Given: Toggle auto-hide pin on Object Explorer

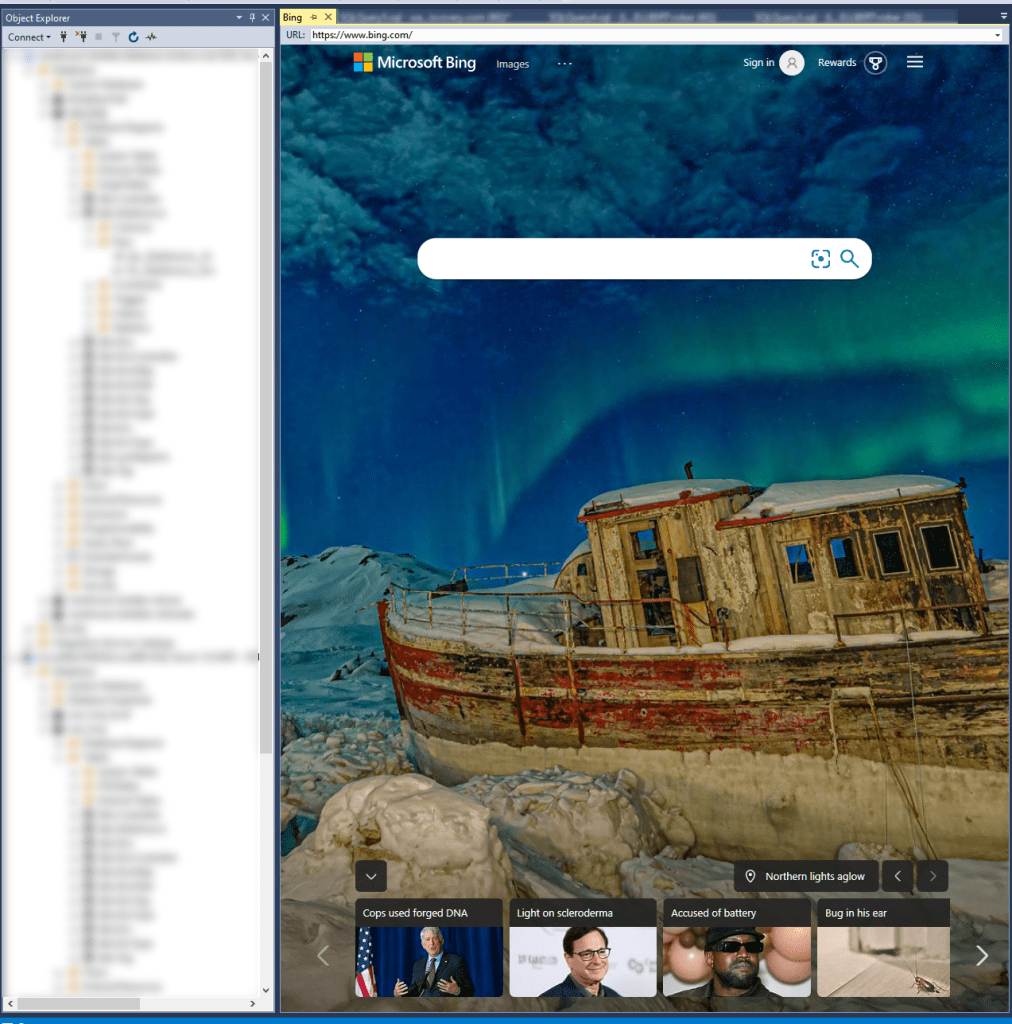Looking at the screenshot, I should [x=252, y=18].
